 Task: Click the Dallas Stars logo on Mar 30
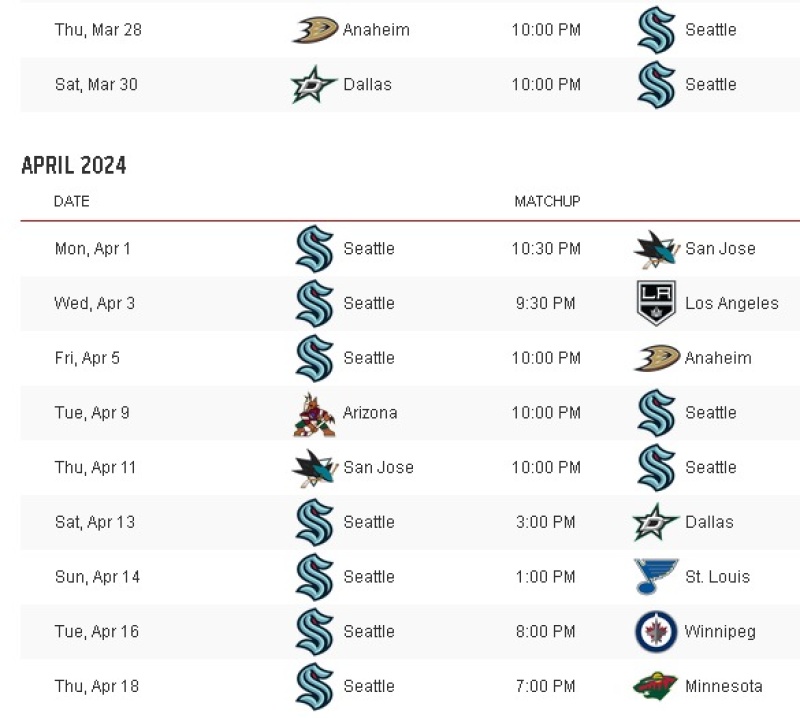[x=313, y=85]
